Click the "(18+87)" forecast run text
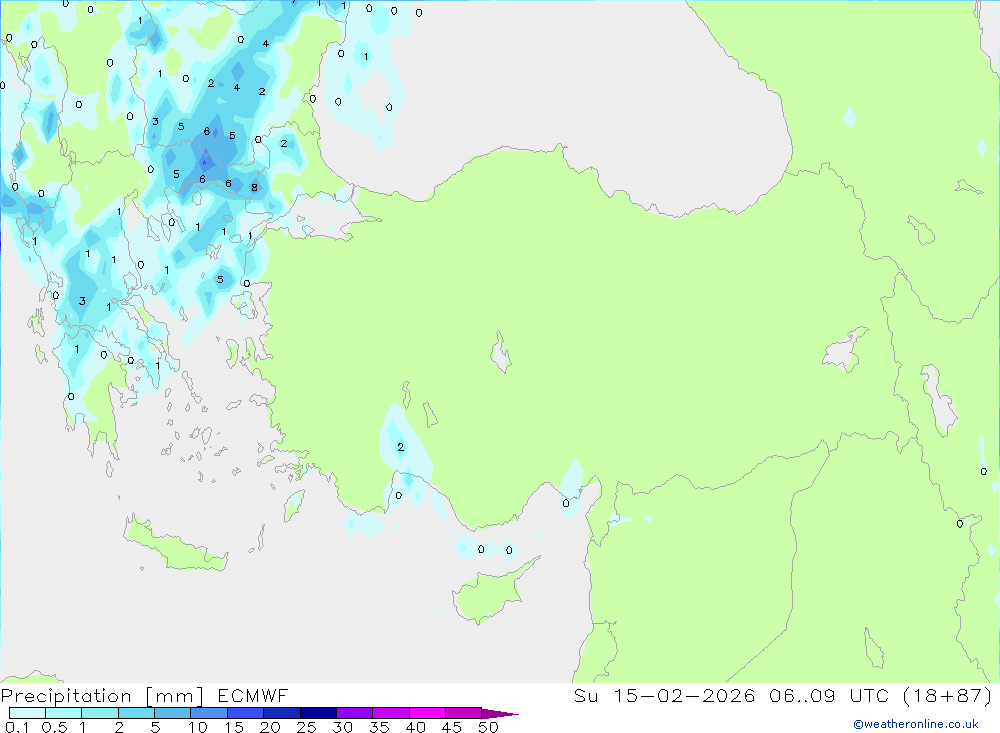The width and height of the screenshot is (1000, 733). pyautogui.click(x=948, y=695)
